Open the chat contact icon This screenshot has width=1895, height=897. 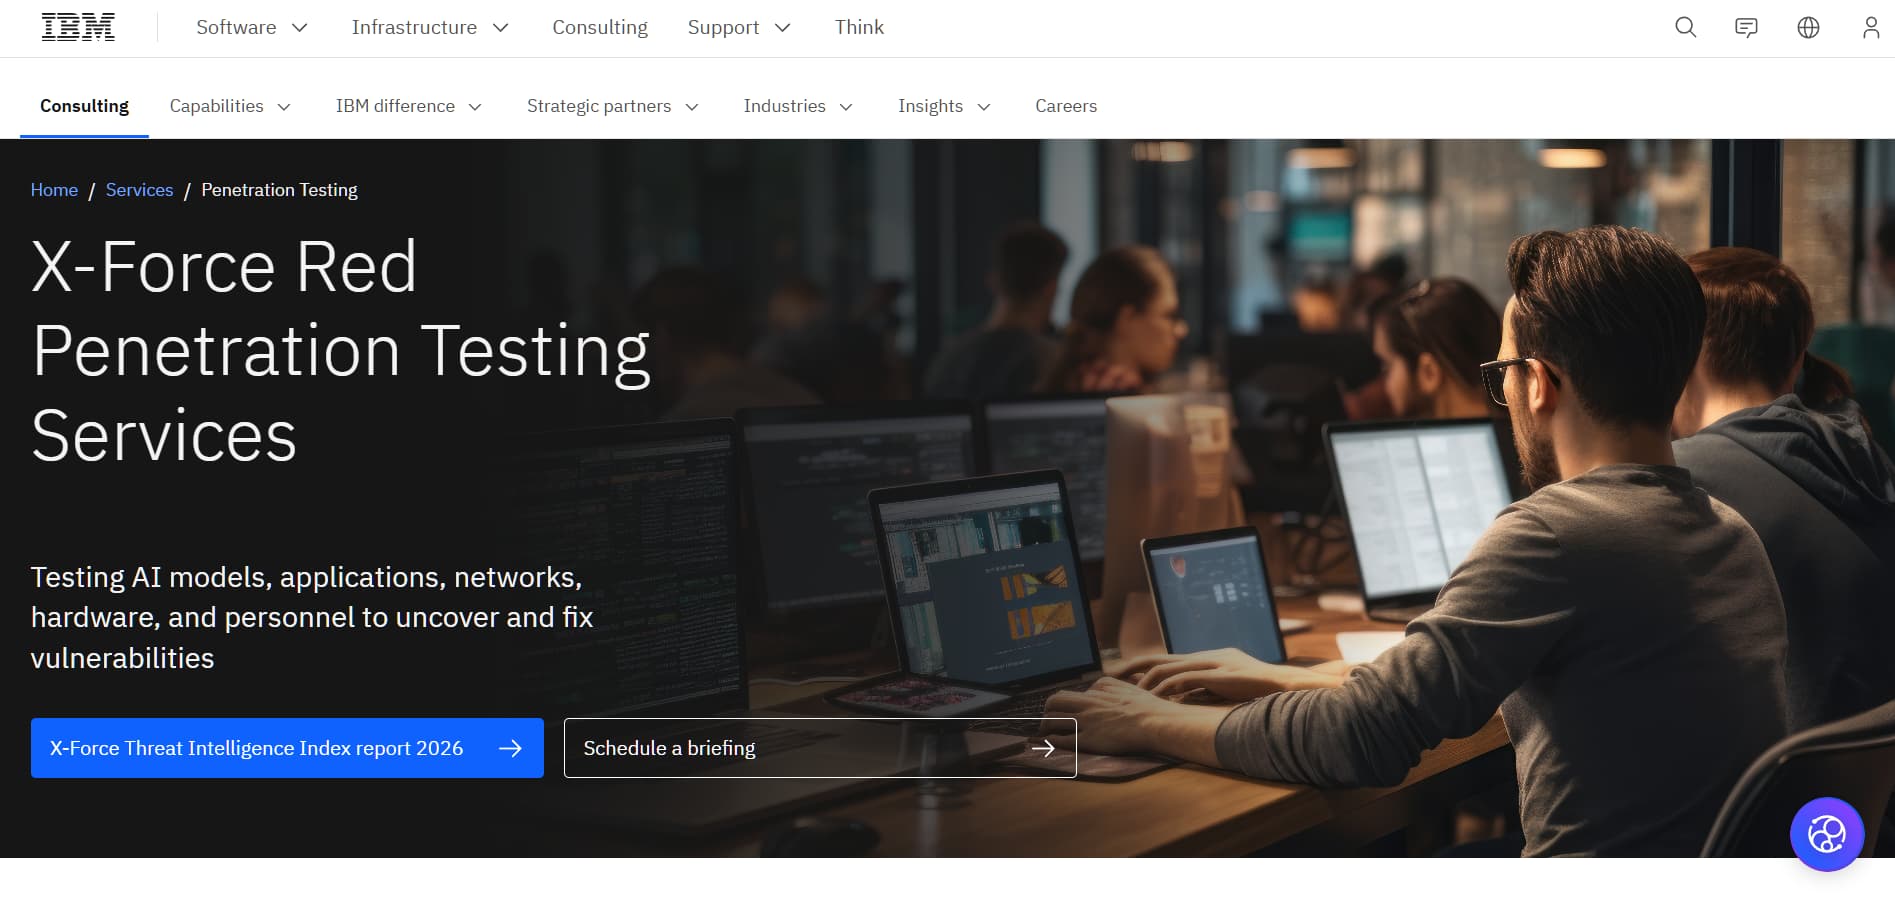coord(1746,27)
